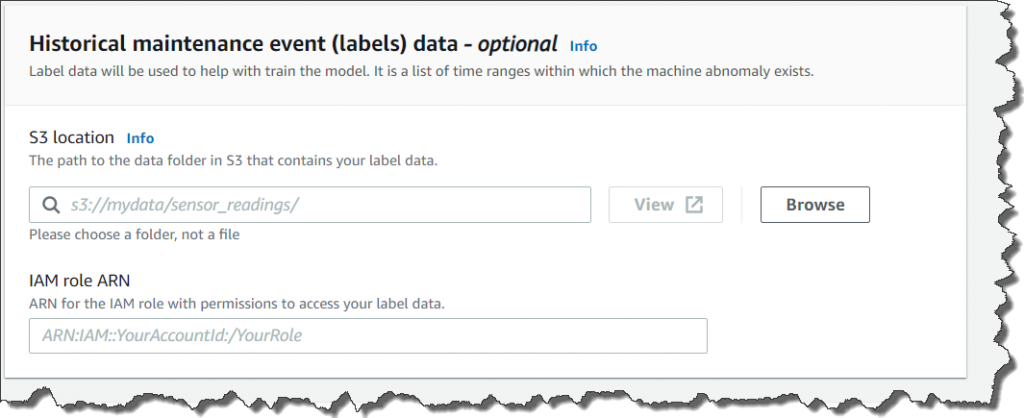Focus the IAM role ARN input field
The width and height of the screenshot is (1024, 418).
368,336
